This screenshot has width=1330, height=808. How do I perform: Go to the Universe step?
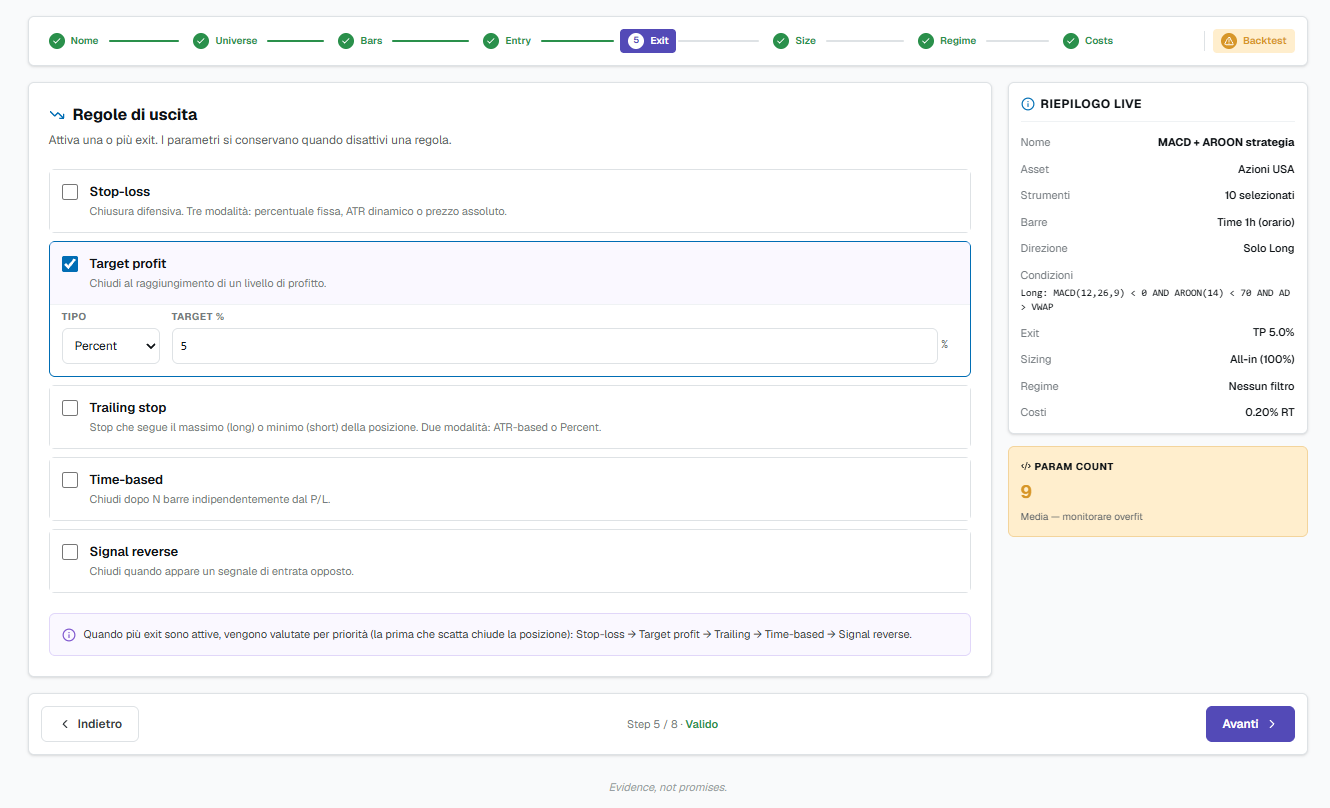225,41
